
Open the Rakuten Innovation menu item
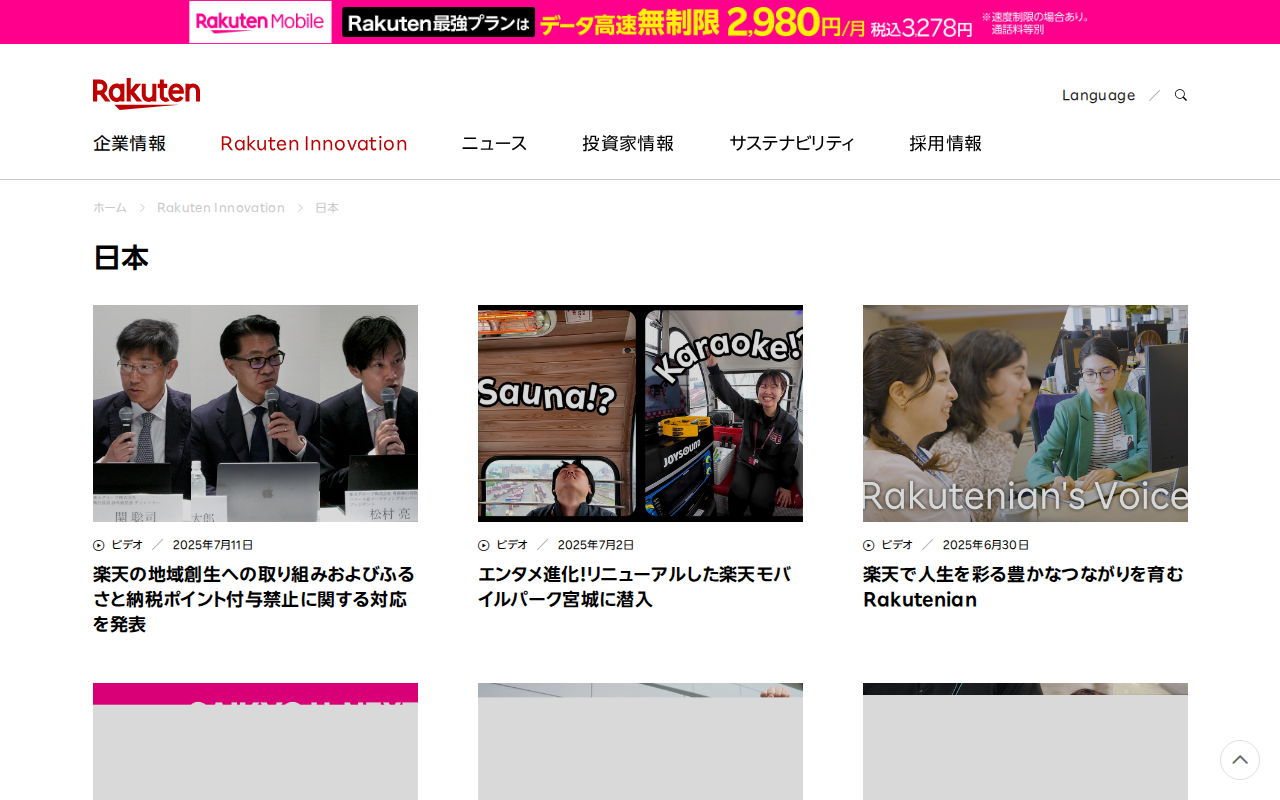tap(314, 143)
